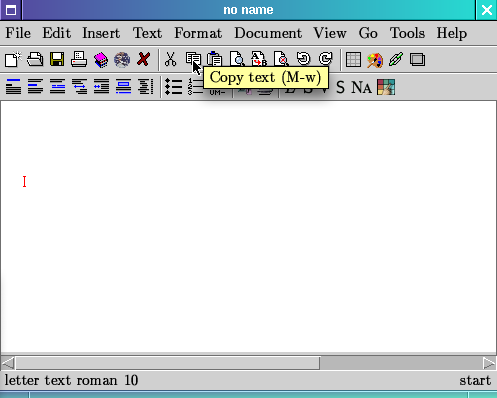
Task: Click the blue framed box paragraph icon
Action: coord(123,87)
